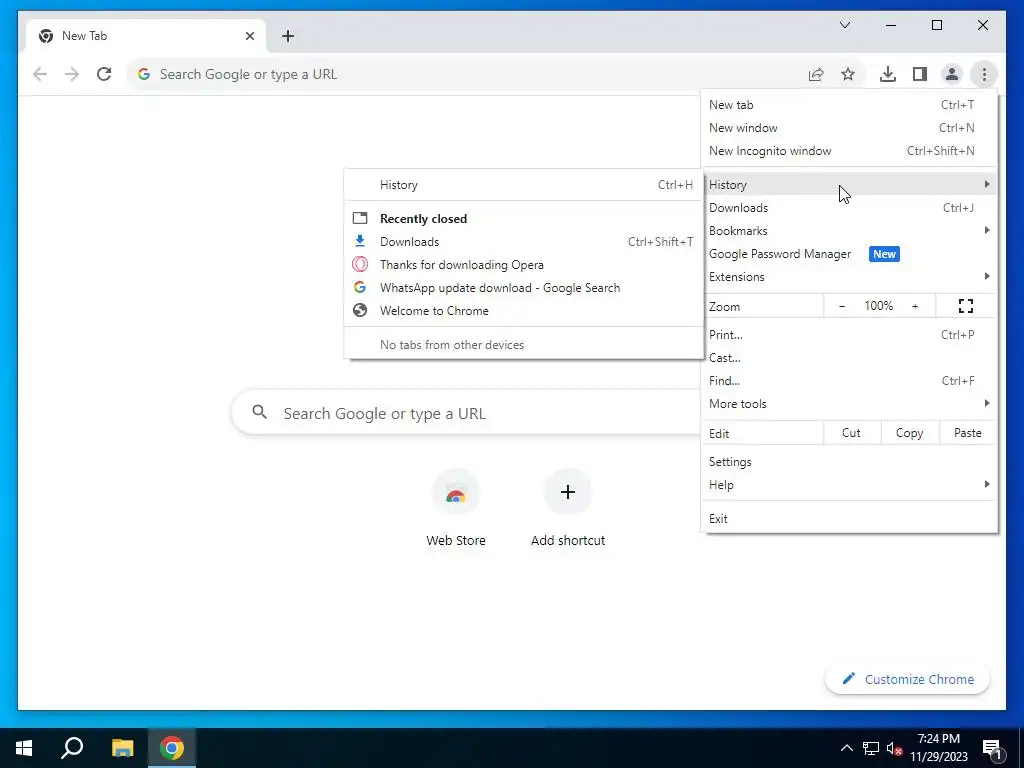Open a new tab with plus button
This screenshot has width=1024, height=768.
[x=288, y=36]
